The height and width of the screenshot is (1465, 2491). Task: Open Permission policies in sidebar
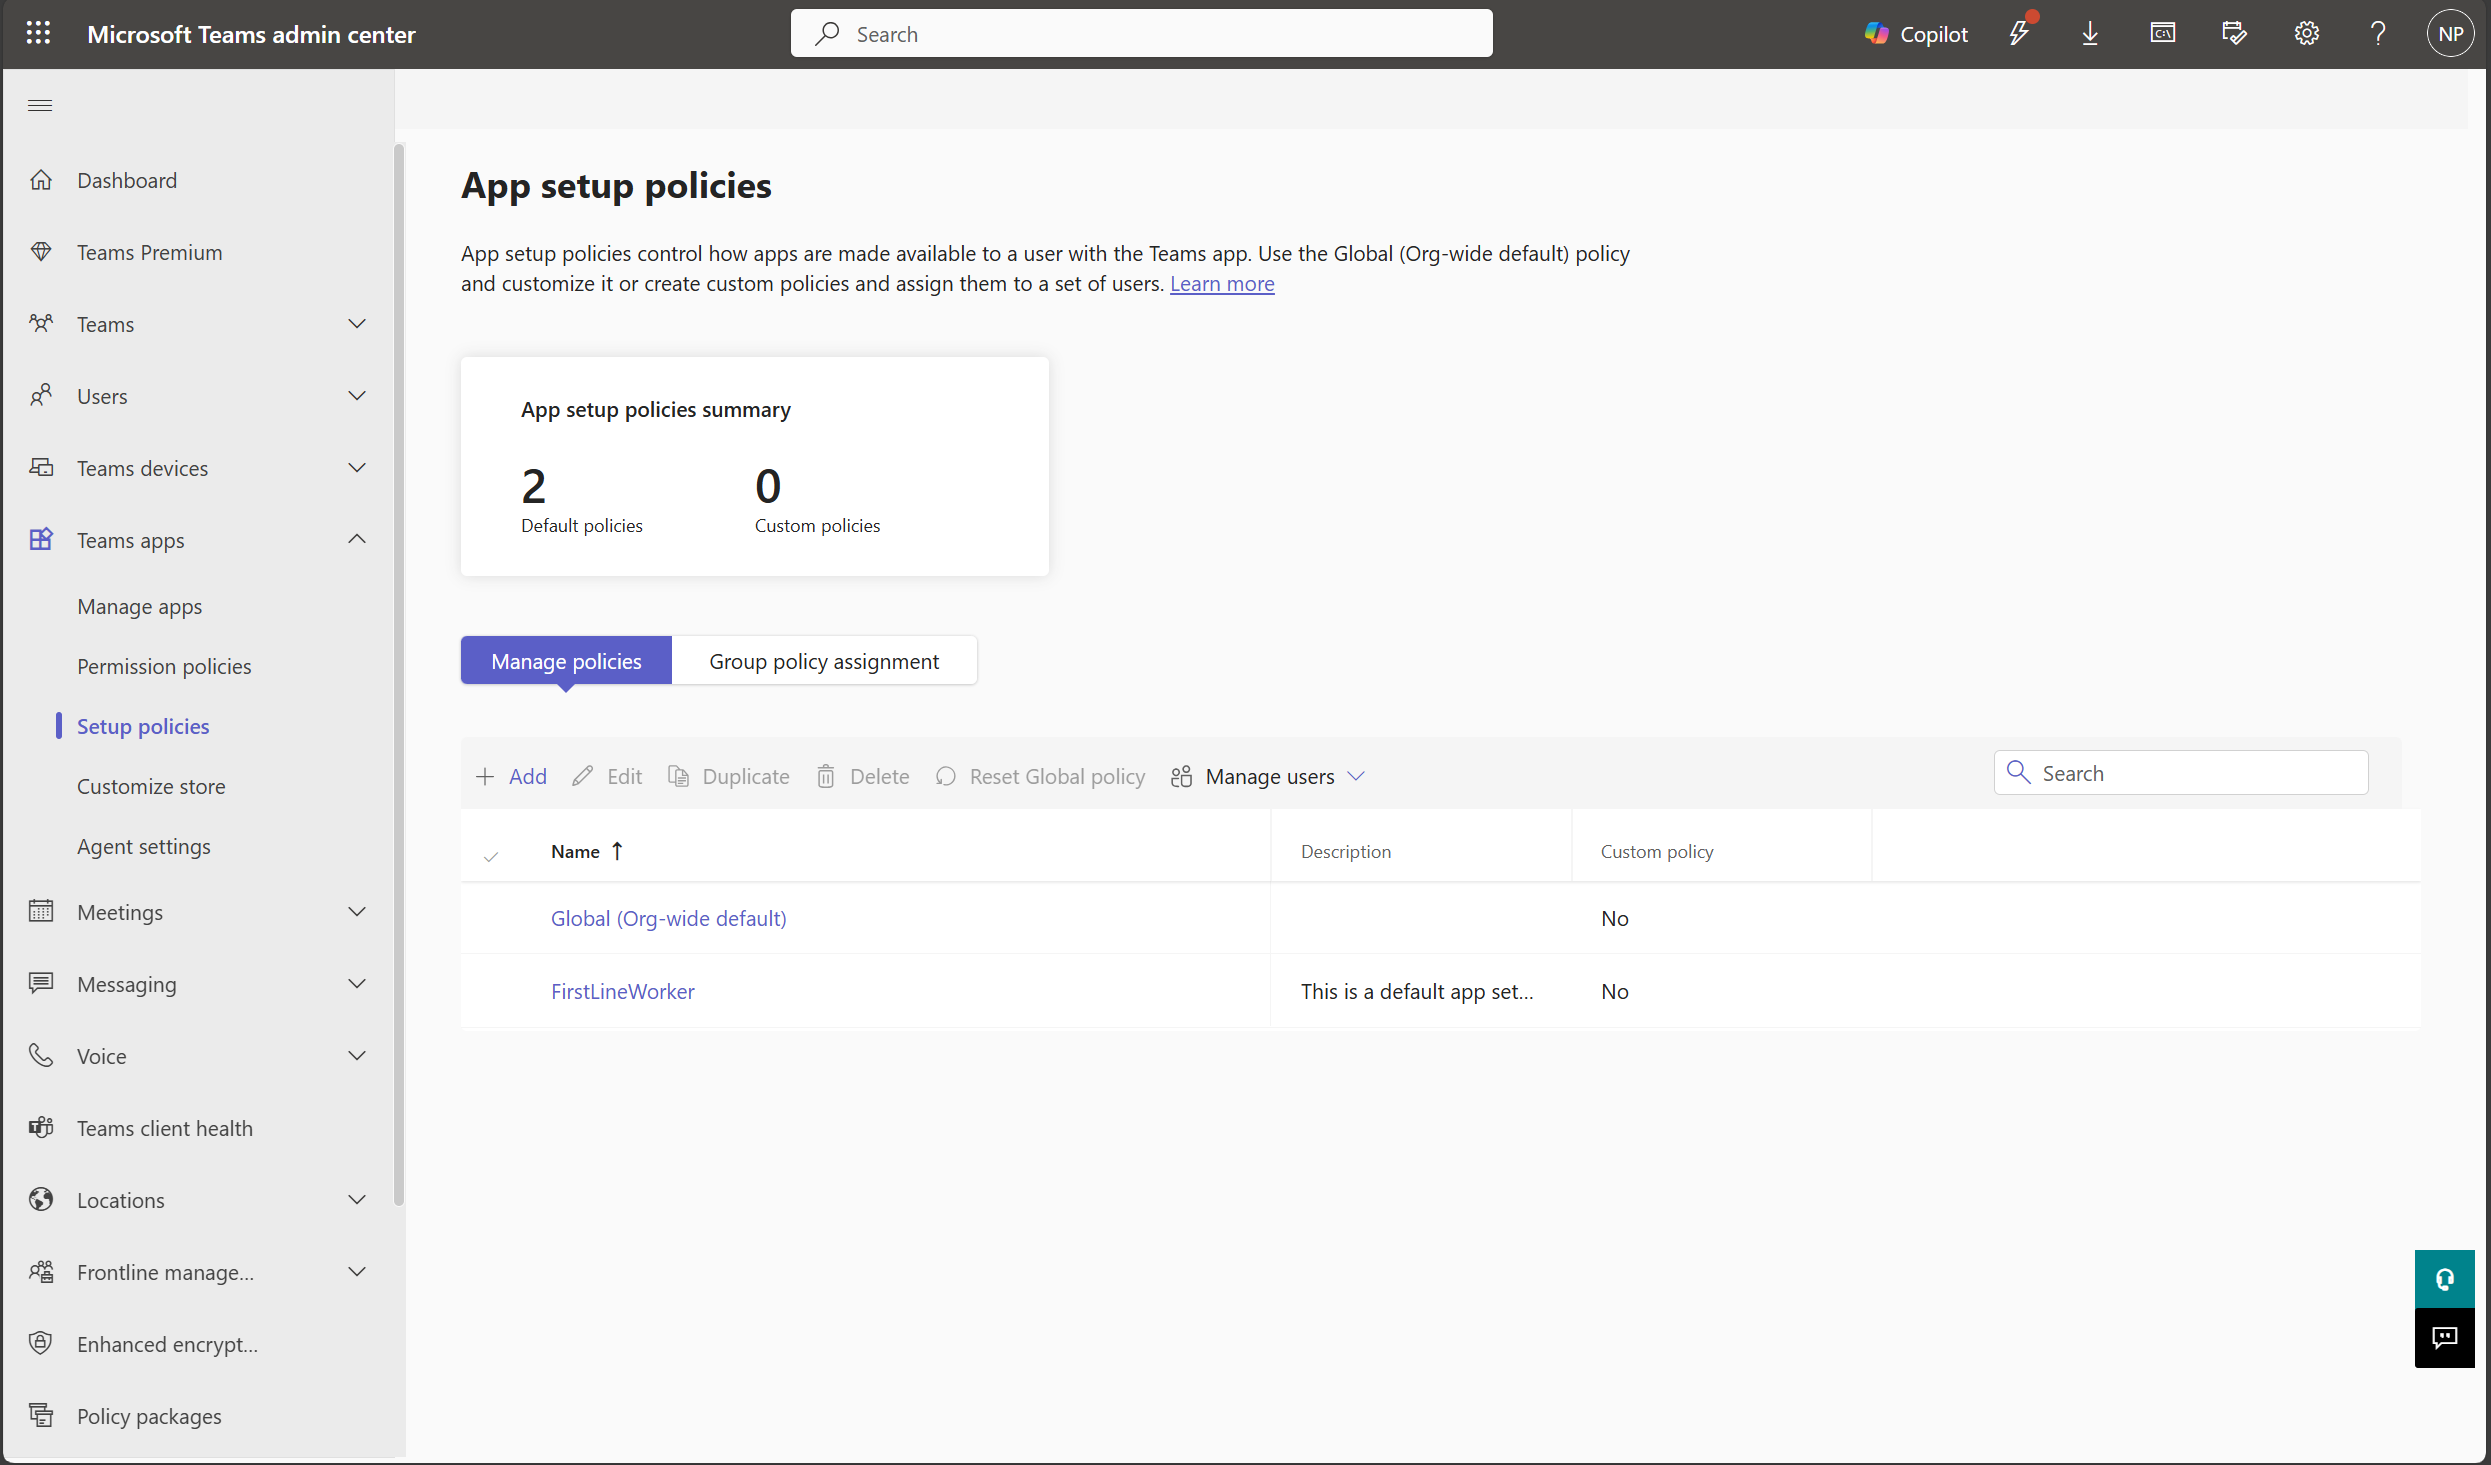coord(164,666)
